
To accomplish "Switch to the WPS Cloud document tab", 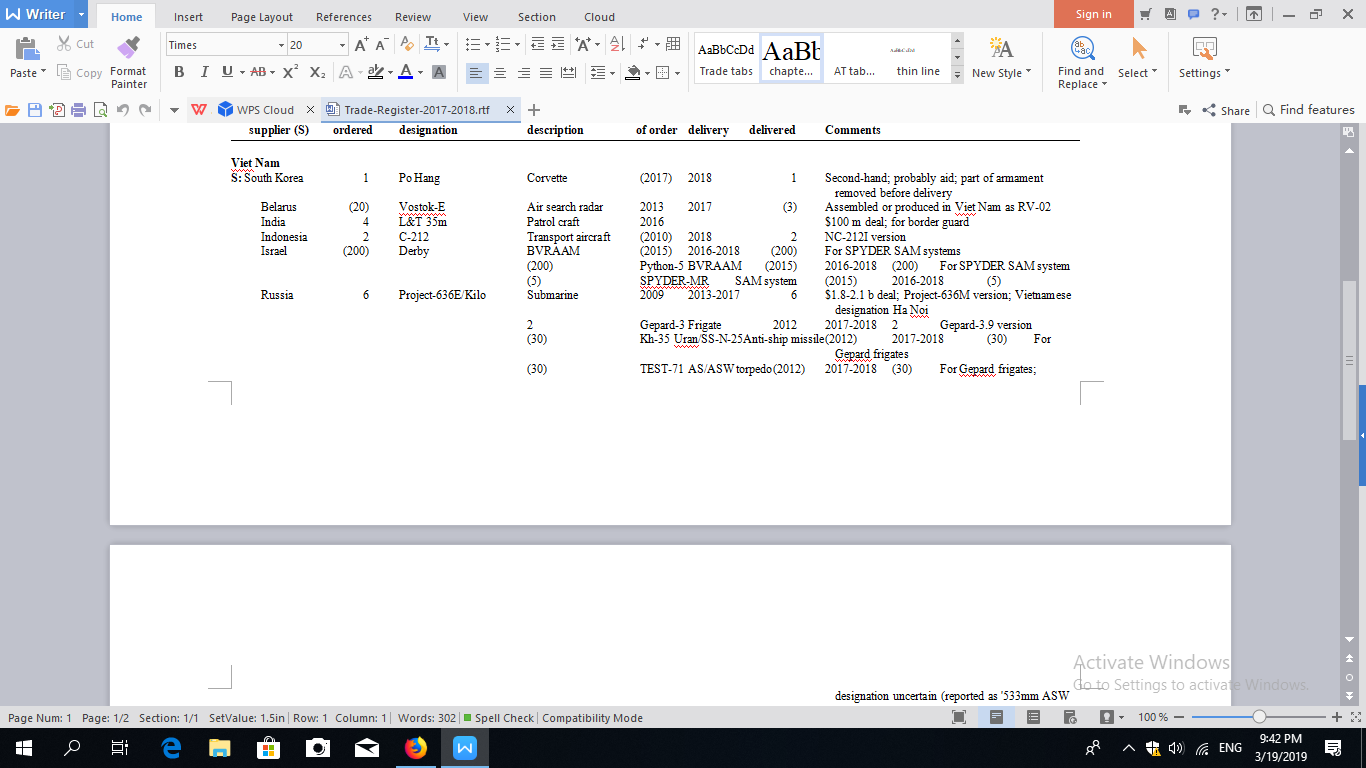I will coord(265,110).
